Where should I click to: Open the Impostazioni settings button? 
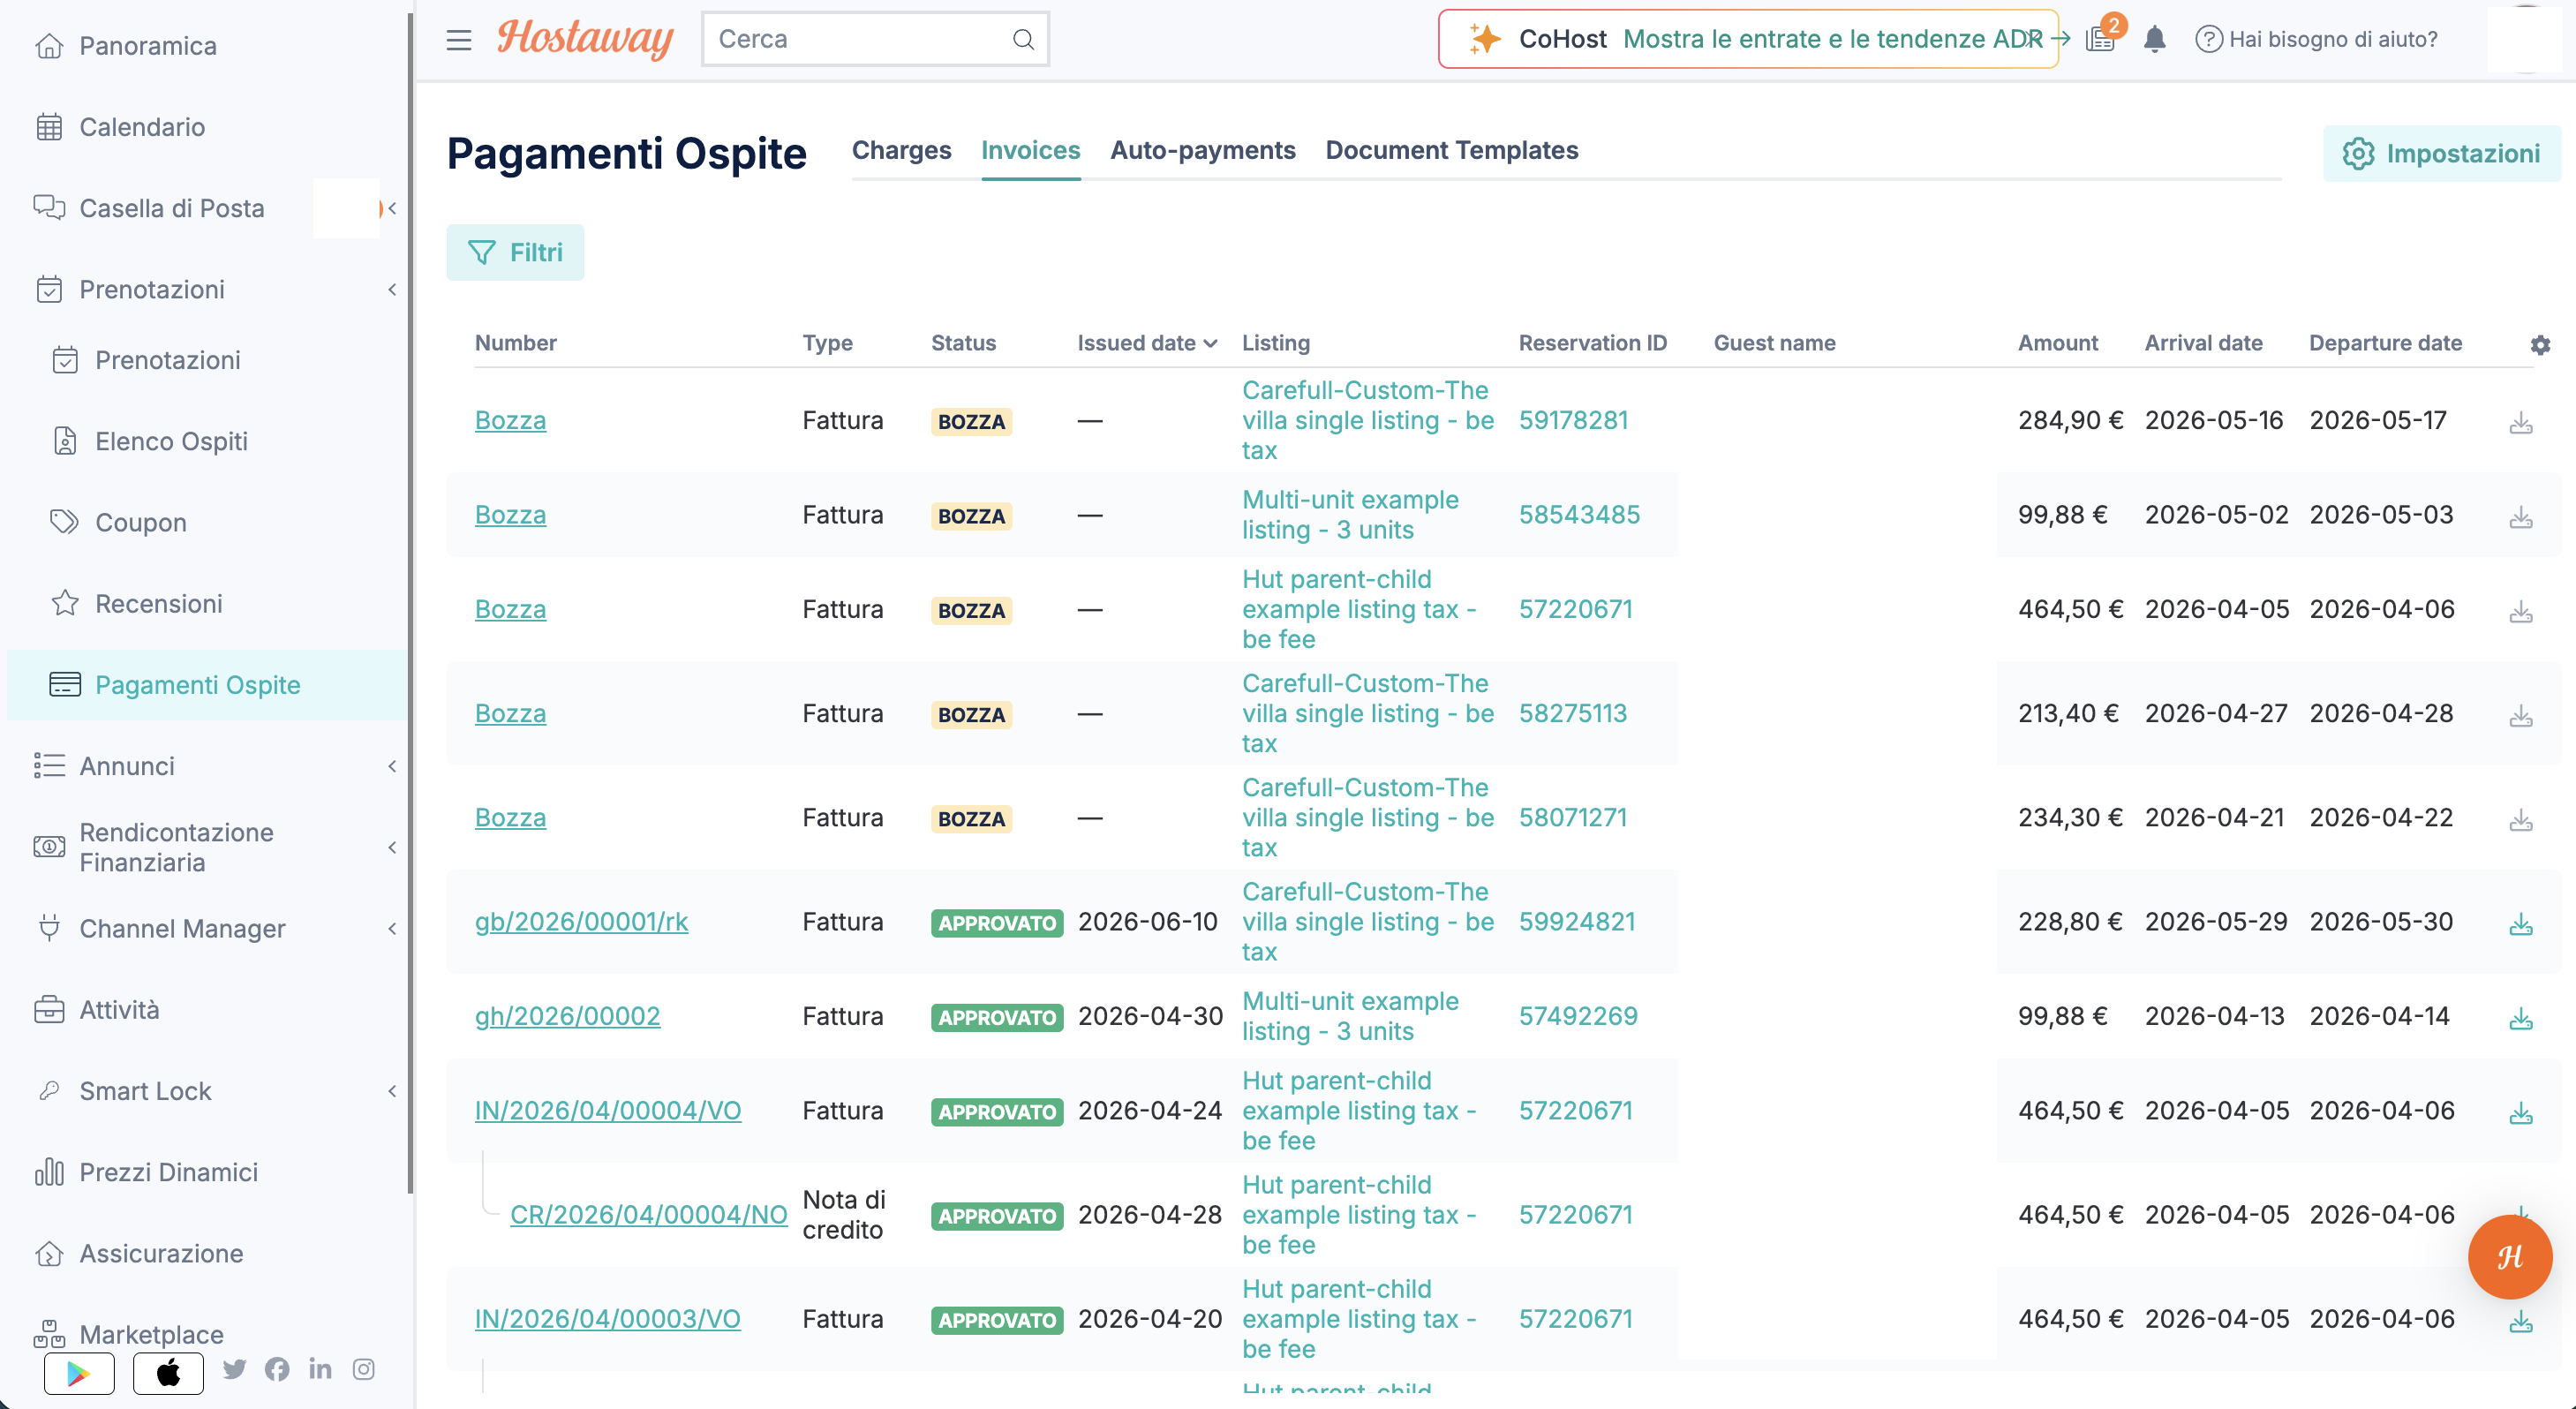click(x=2441, y=153)
